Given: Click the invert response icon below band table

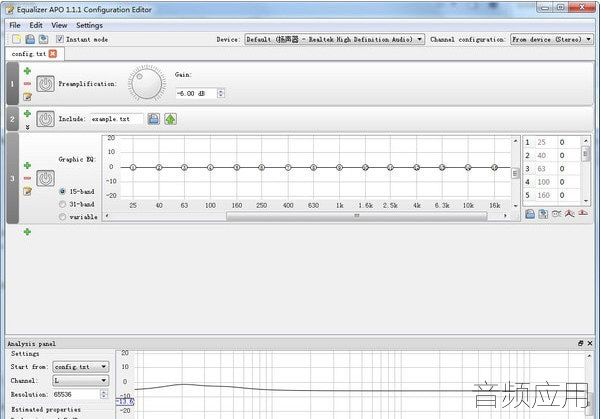Looking at the screenshot, I should (556, 214).
